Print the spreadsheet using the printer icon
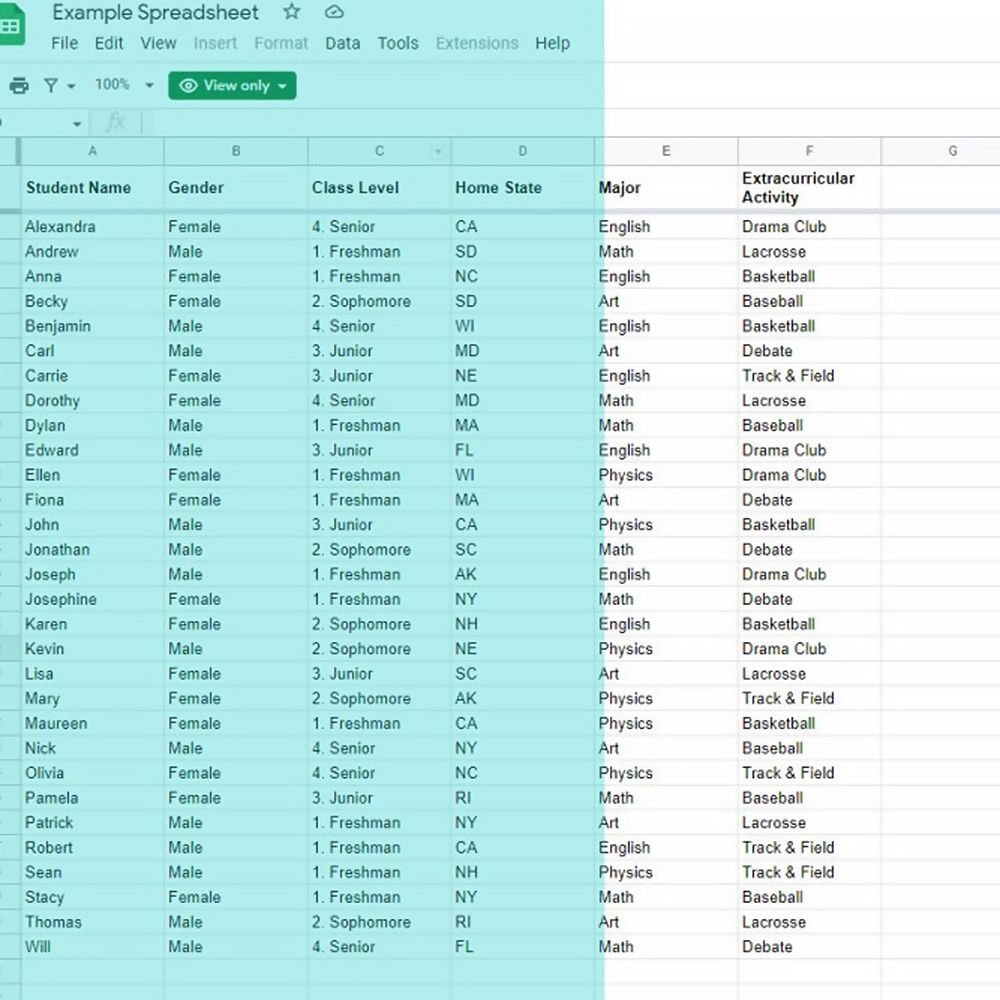 [18, 85]
